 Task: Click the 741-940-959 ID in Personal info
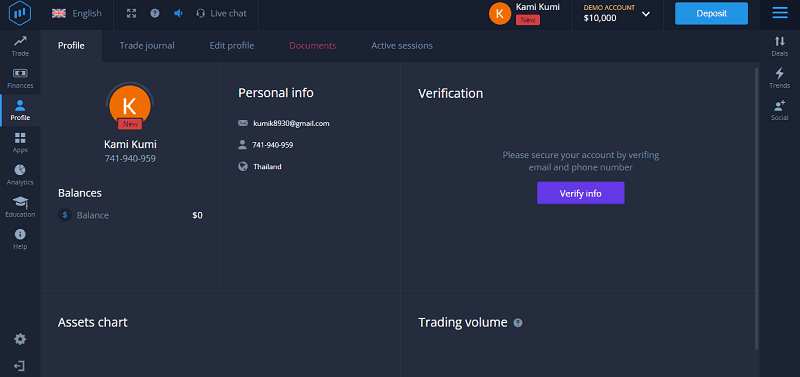click(273, 145)
